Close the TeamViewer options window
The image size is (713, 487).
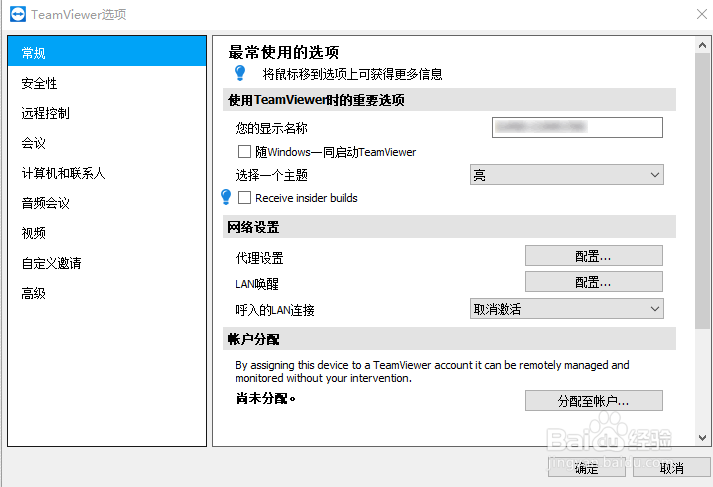702,15
